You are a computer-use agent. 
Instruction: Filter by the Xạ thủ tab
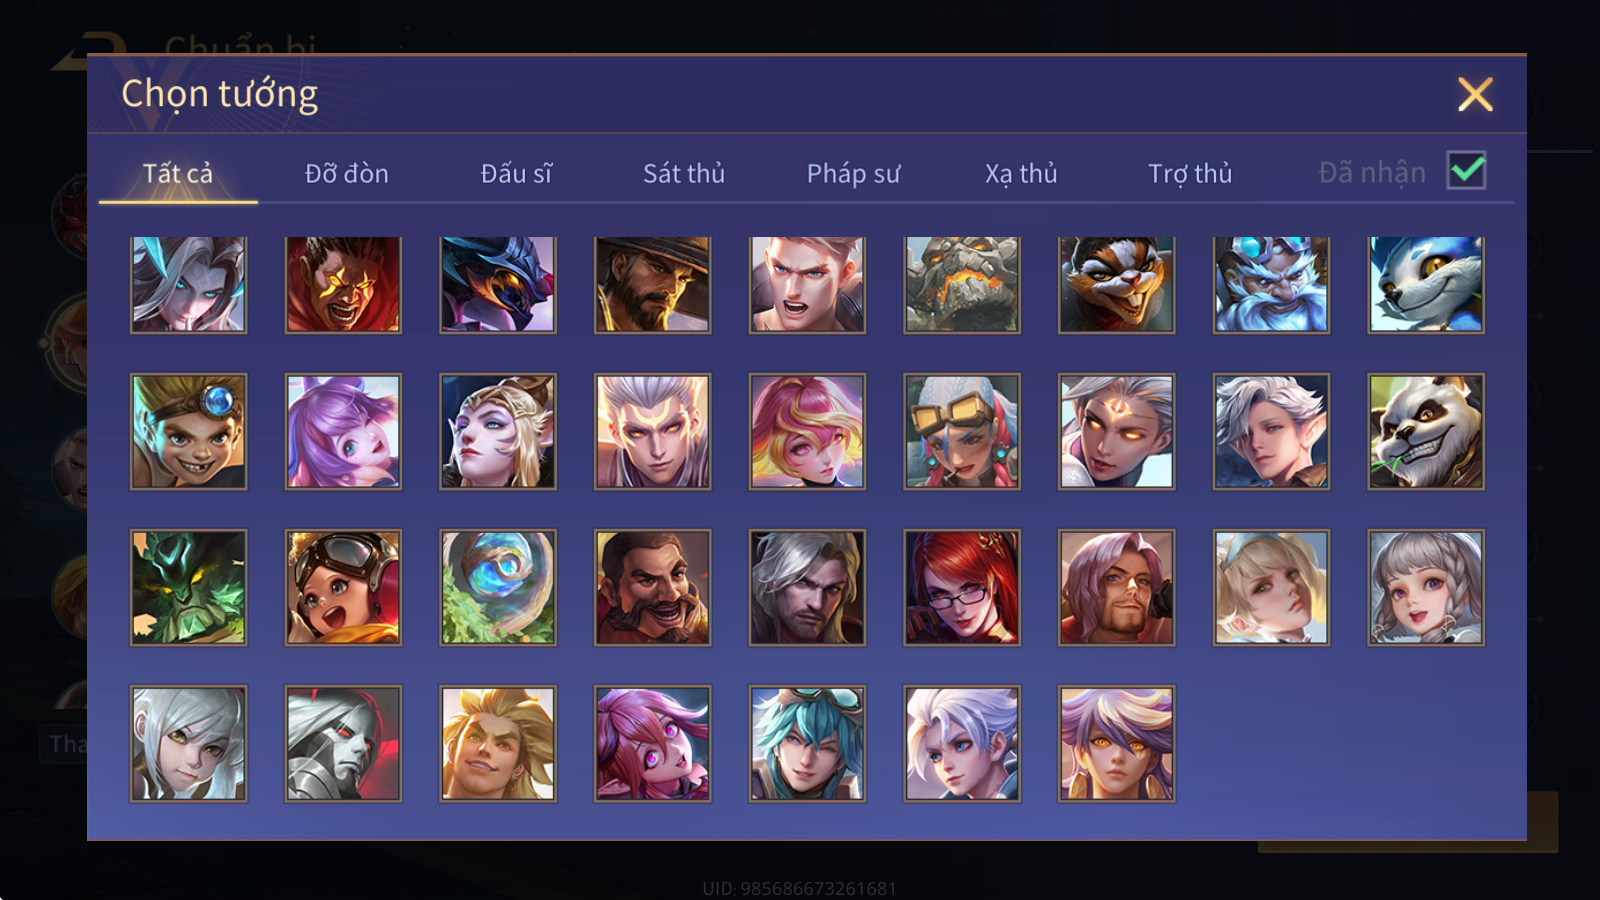click(1021, 174)
